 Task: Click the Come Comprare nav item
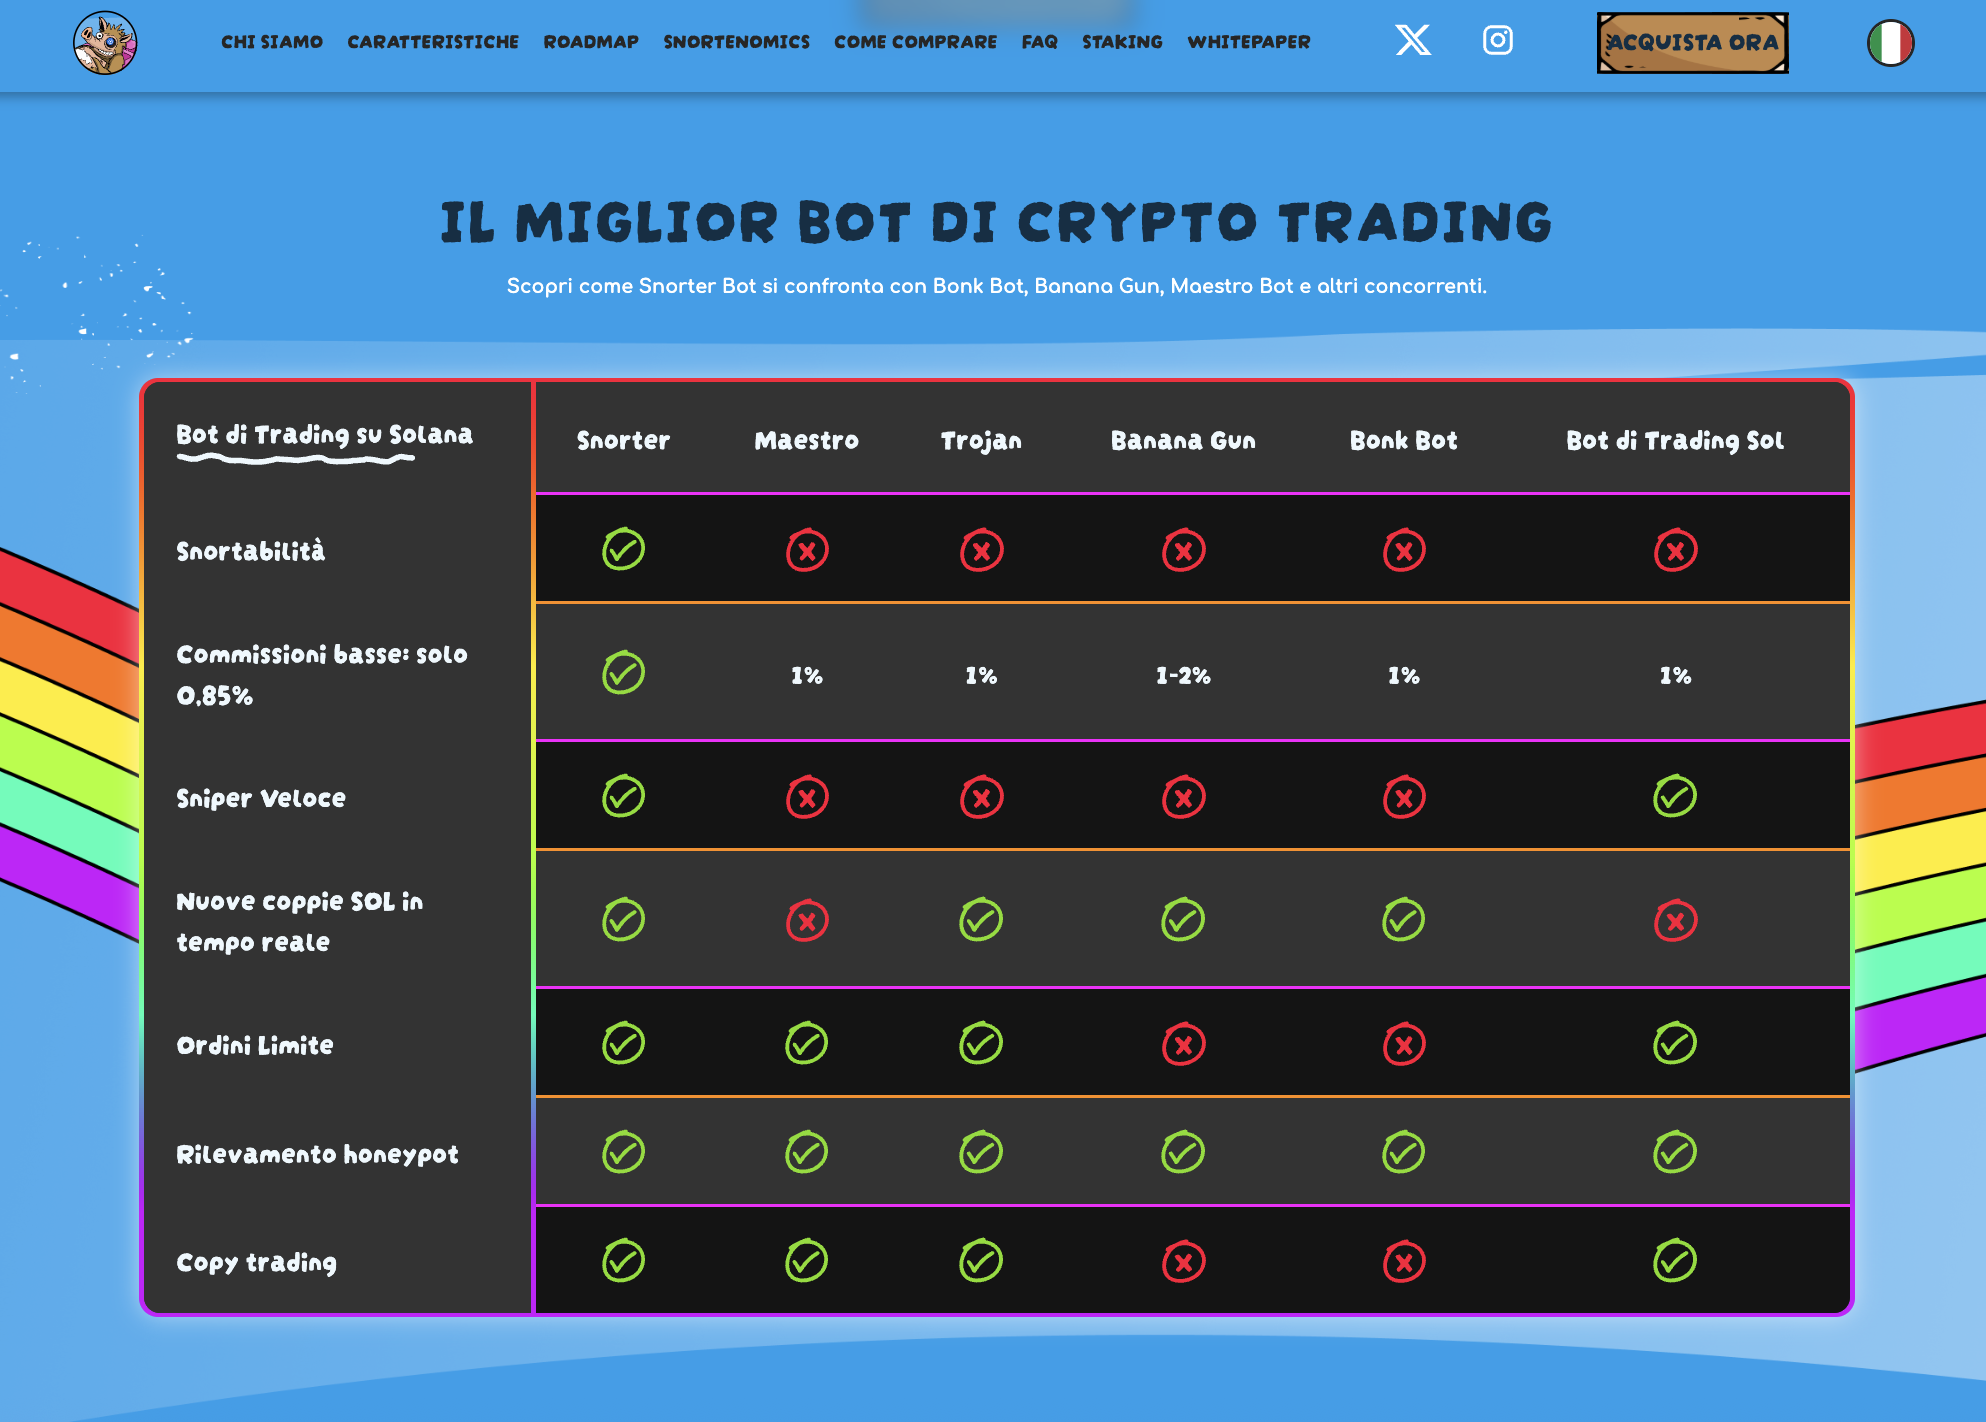pos(915,42)
